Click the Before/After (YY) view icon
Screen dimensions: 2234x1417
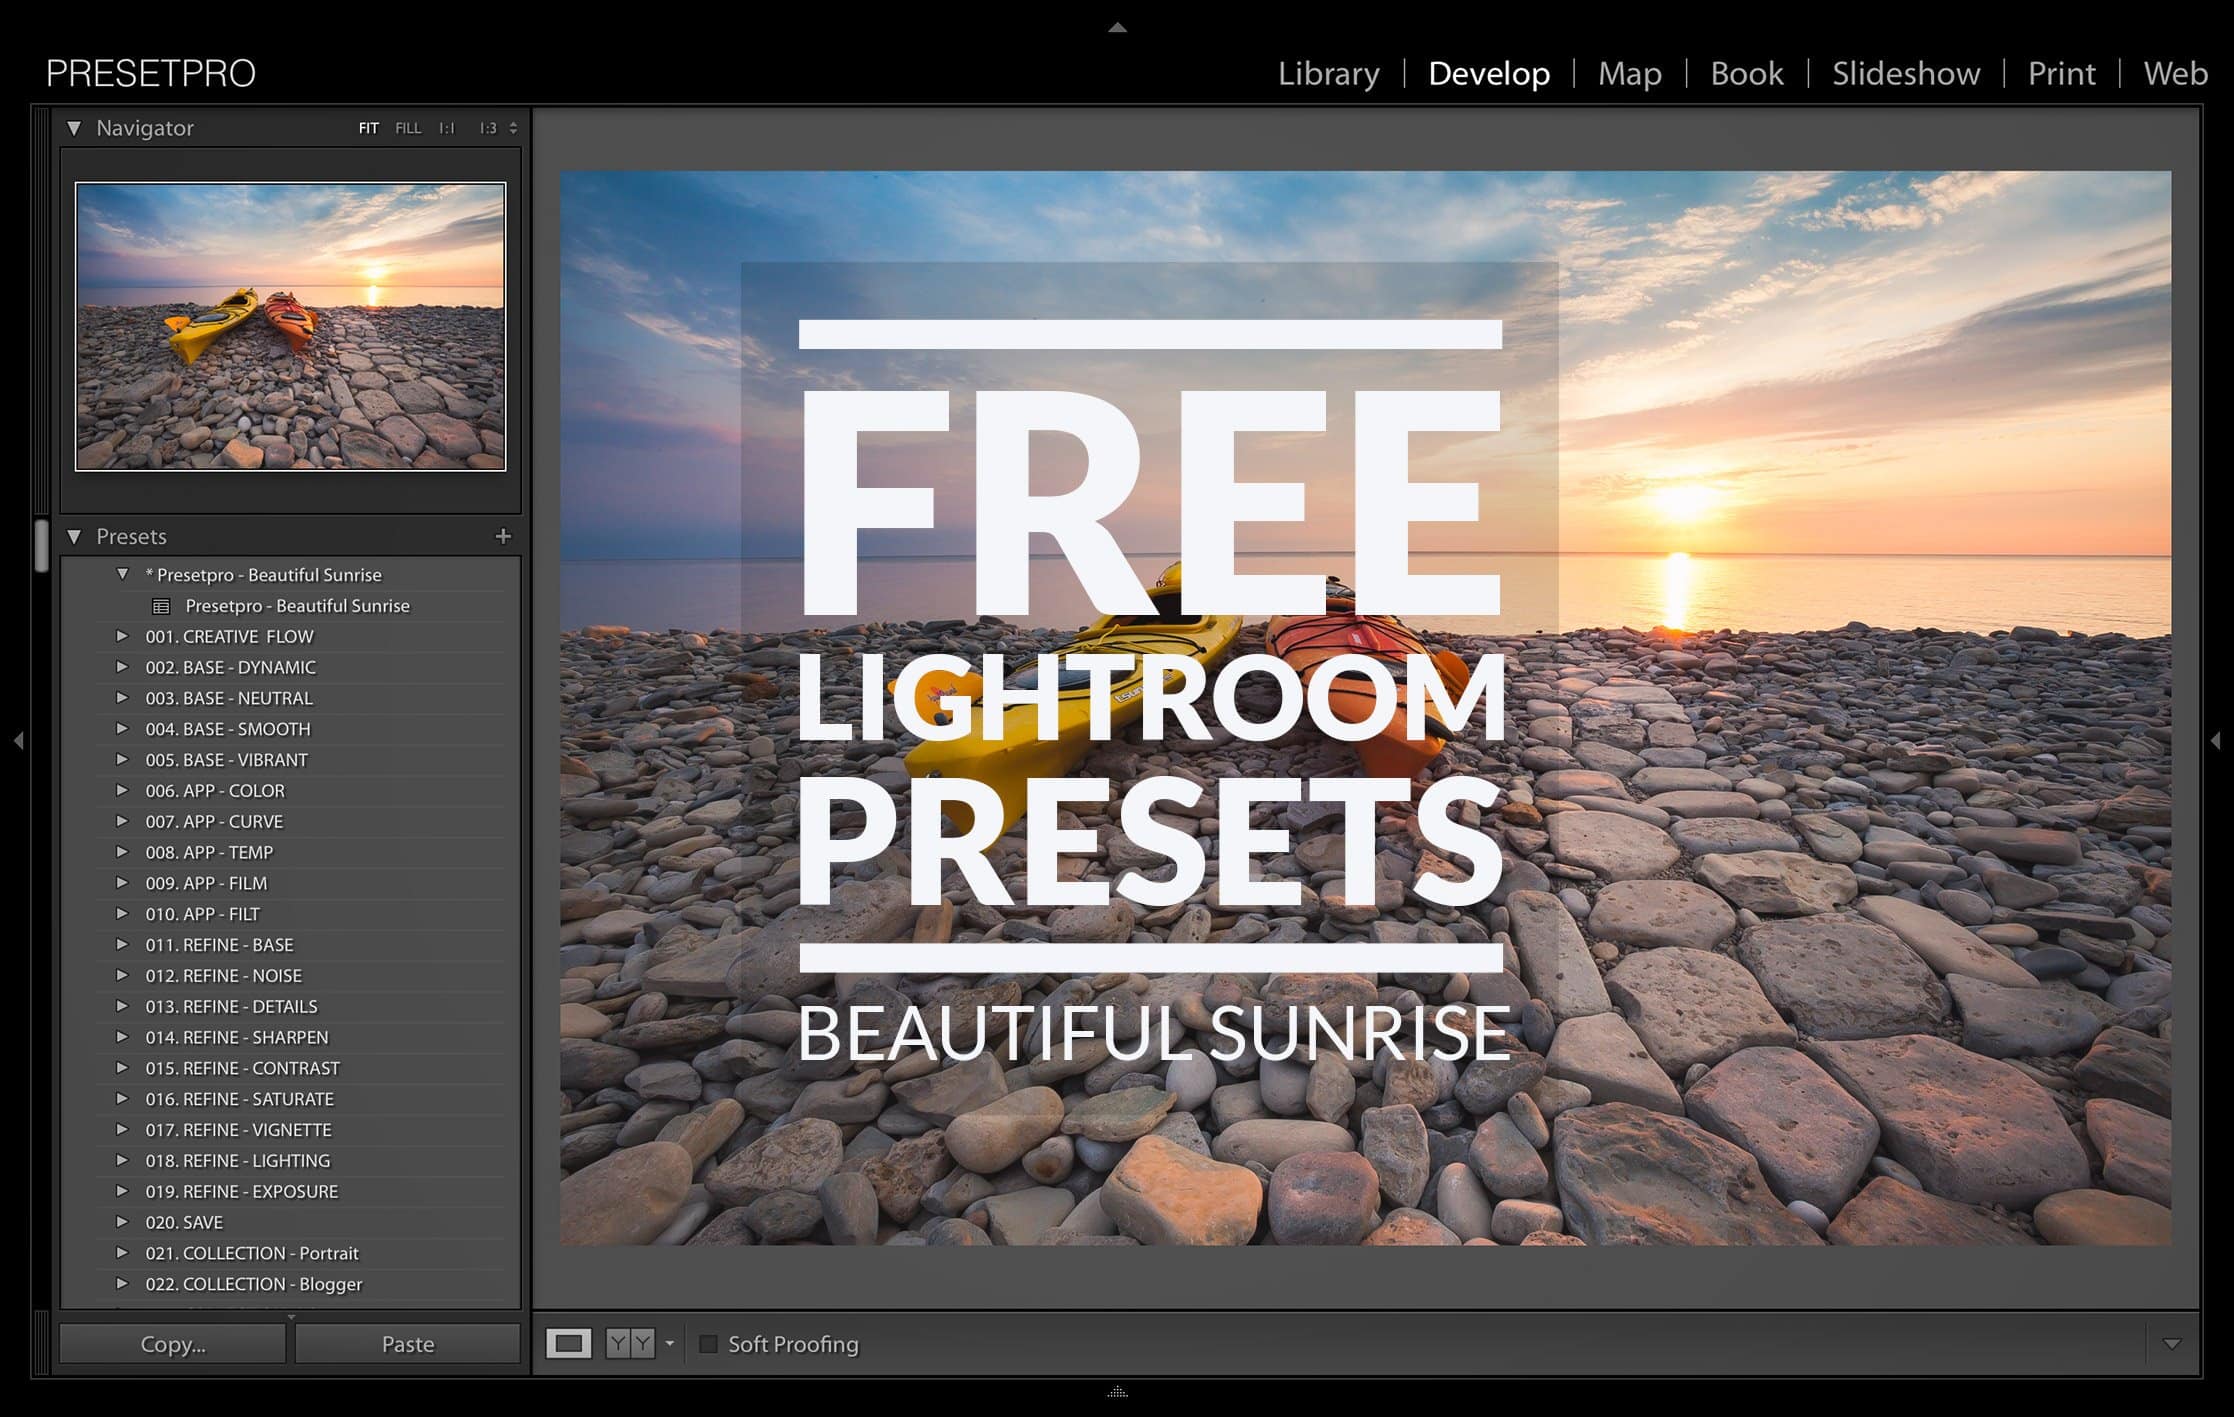click(632, 1344)
